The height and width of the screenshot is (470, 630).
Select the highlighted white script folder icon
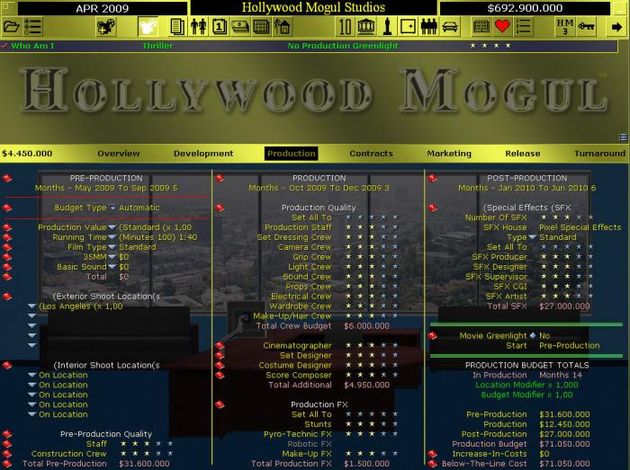(x=147, y=27)
